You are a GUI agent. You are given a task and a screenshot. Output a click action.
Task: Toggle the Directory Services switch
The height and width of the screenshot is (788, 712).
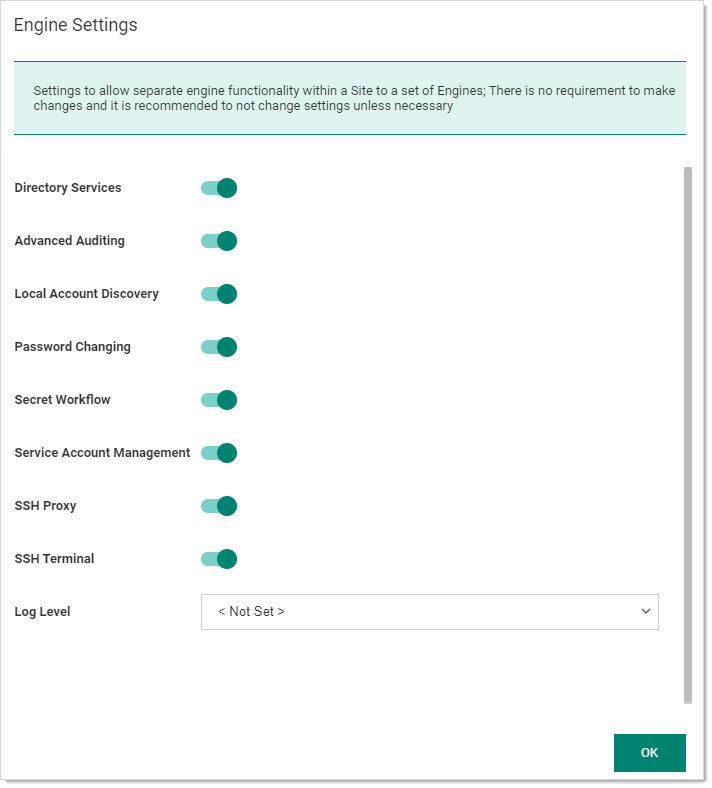click(x=219, y=188)
